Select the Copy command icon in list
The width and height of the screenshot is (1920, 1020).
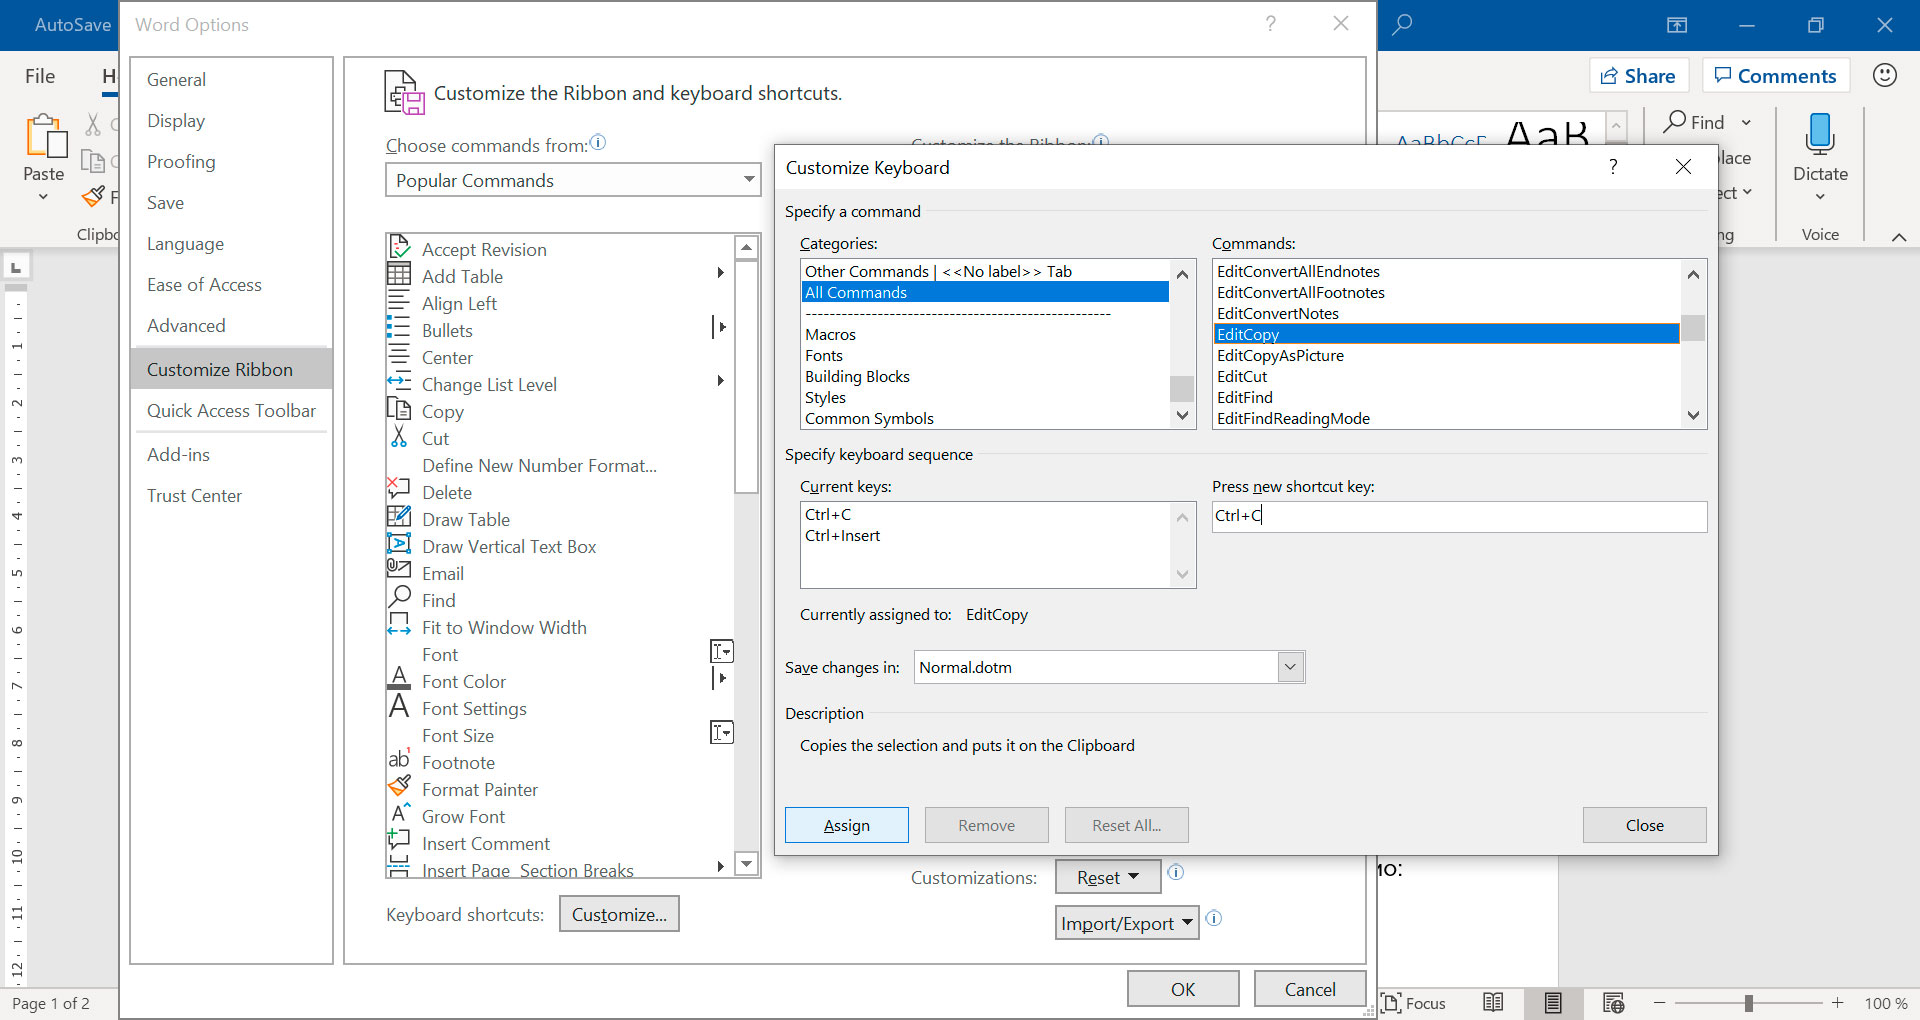click(x=399, y=410)
